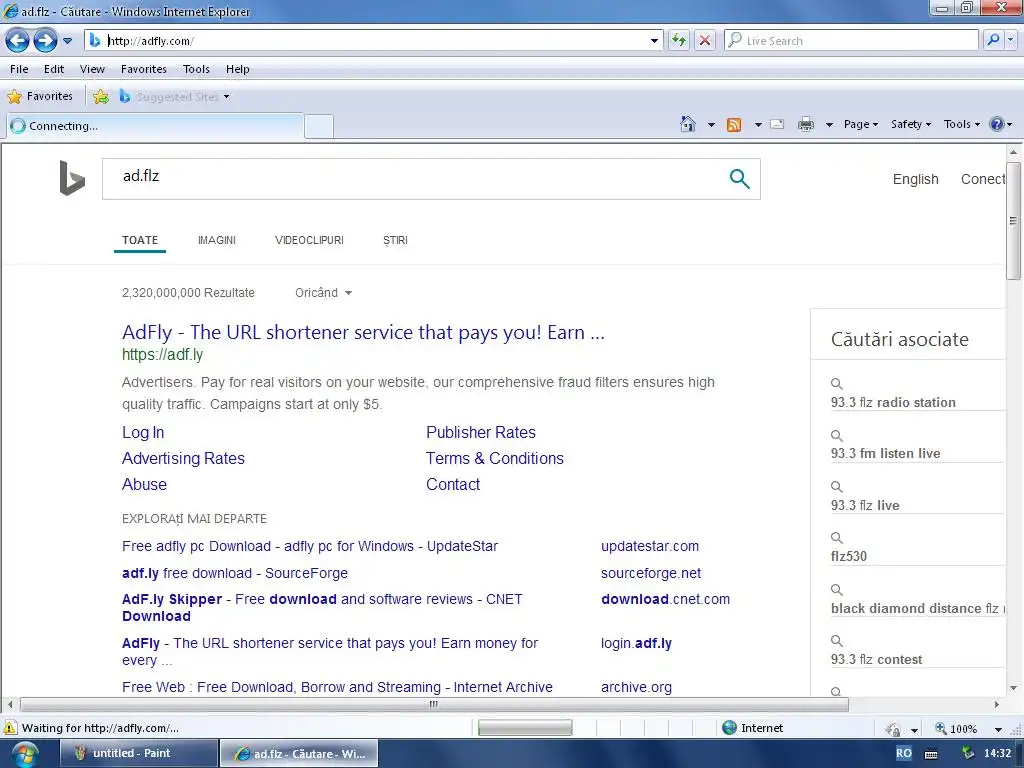
Task: Click the Advertising Rates sitelink
Action: pyautogui.click(x=184, y=458)
